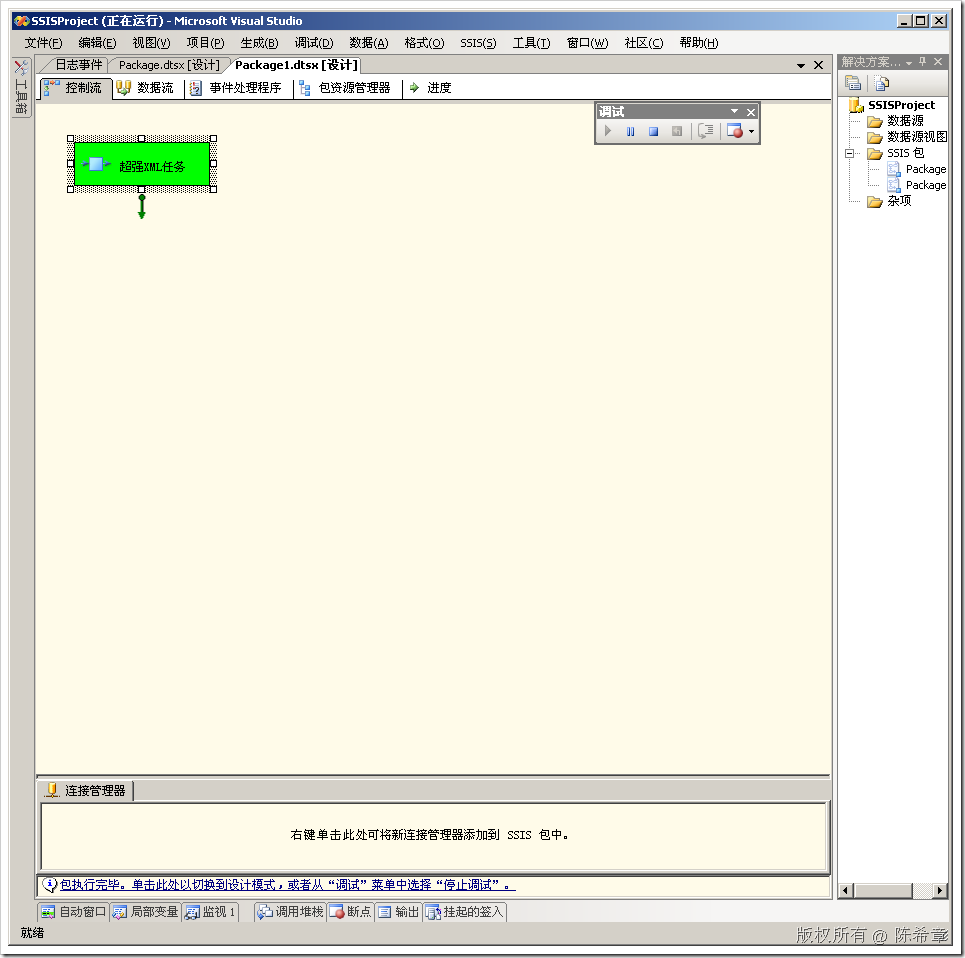Screen dimensions: 965x958
Task: Click the properties icon in solution explorer toolbar
Action: [853, 83]
